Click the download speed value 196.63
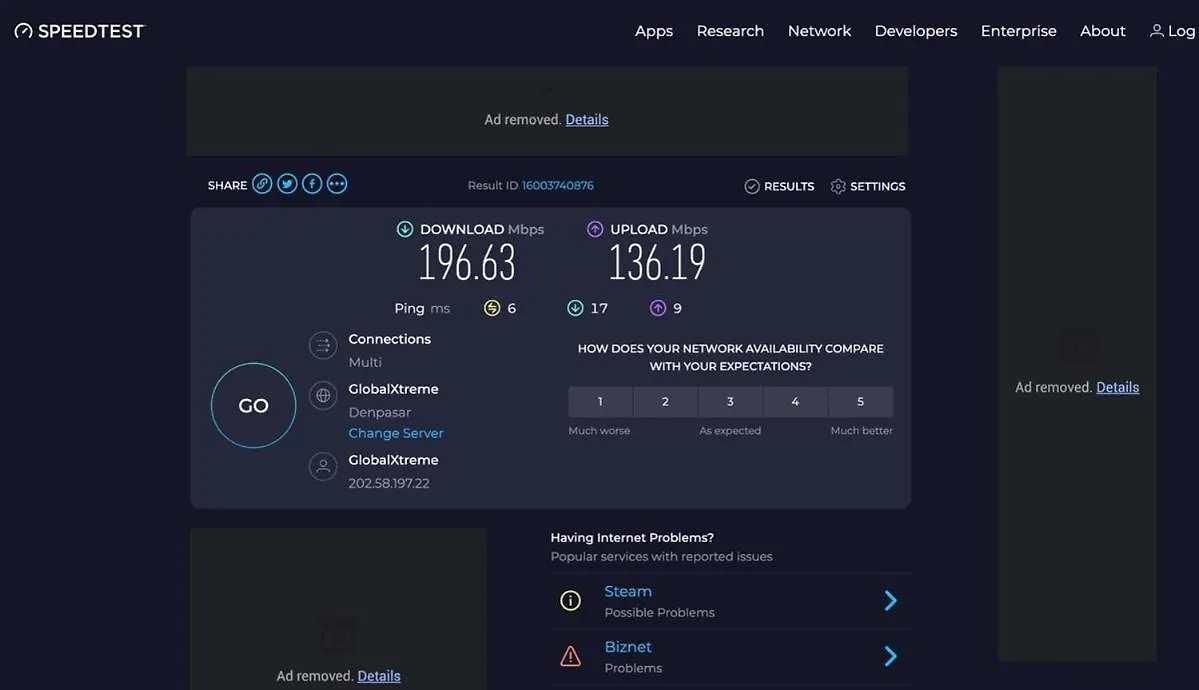This screenshot has height=690, width=1199. [x=467, y=262]
